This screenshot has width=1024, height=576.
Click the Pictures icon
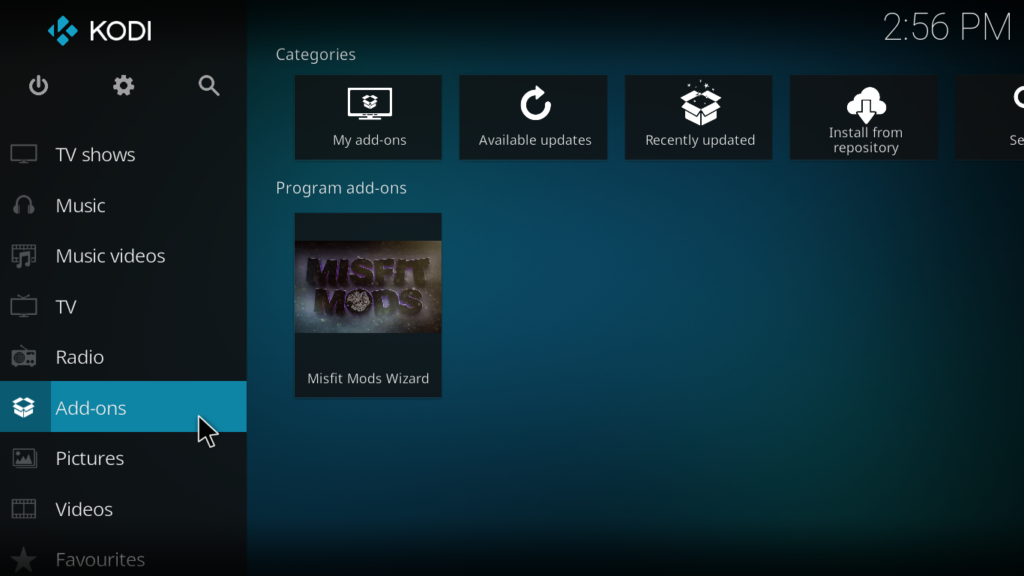tap(24, 458)
